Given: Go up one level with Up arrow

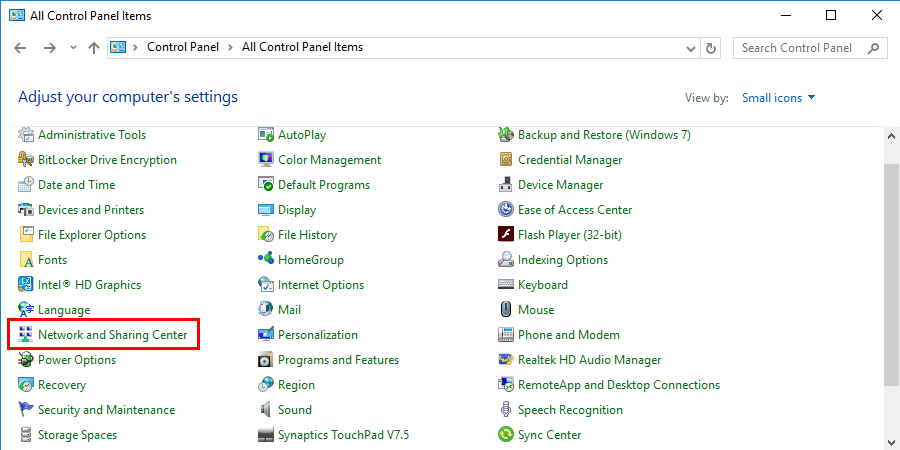Looking at the screenshot, I should click(x=94, y=48).
